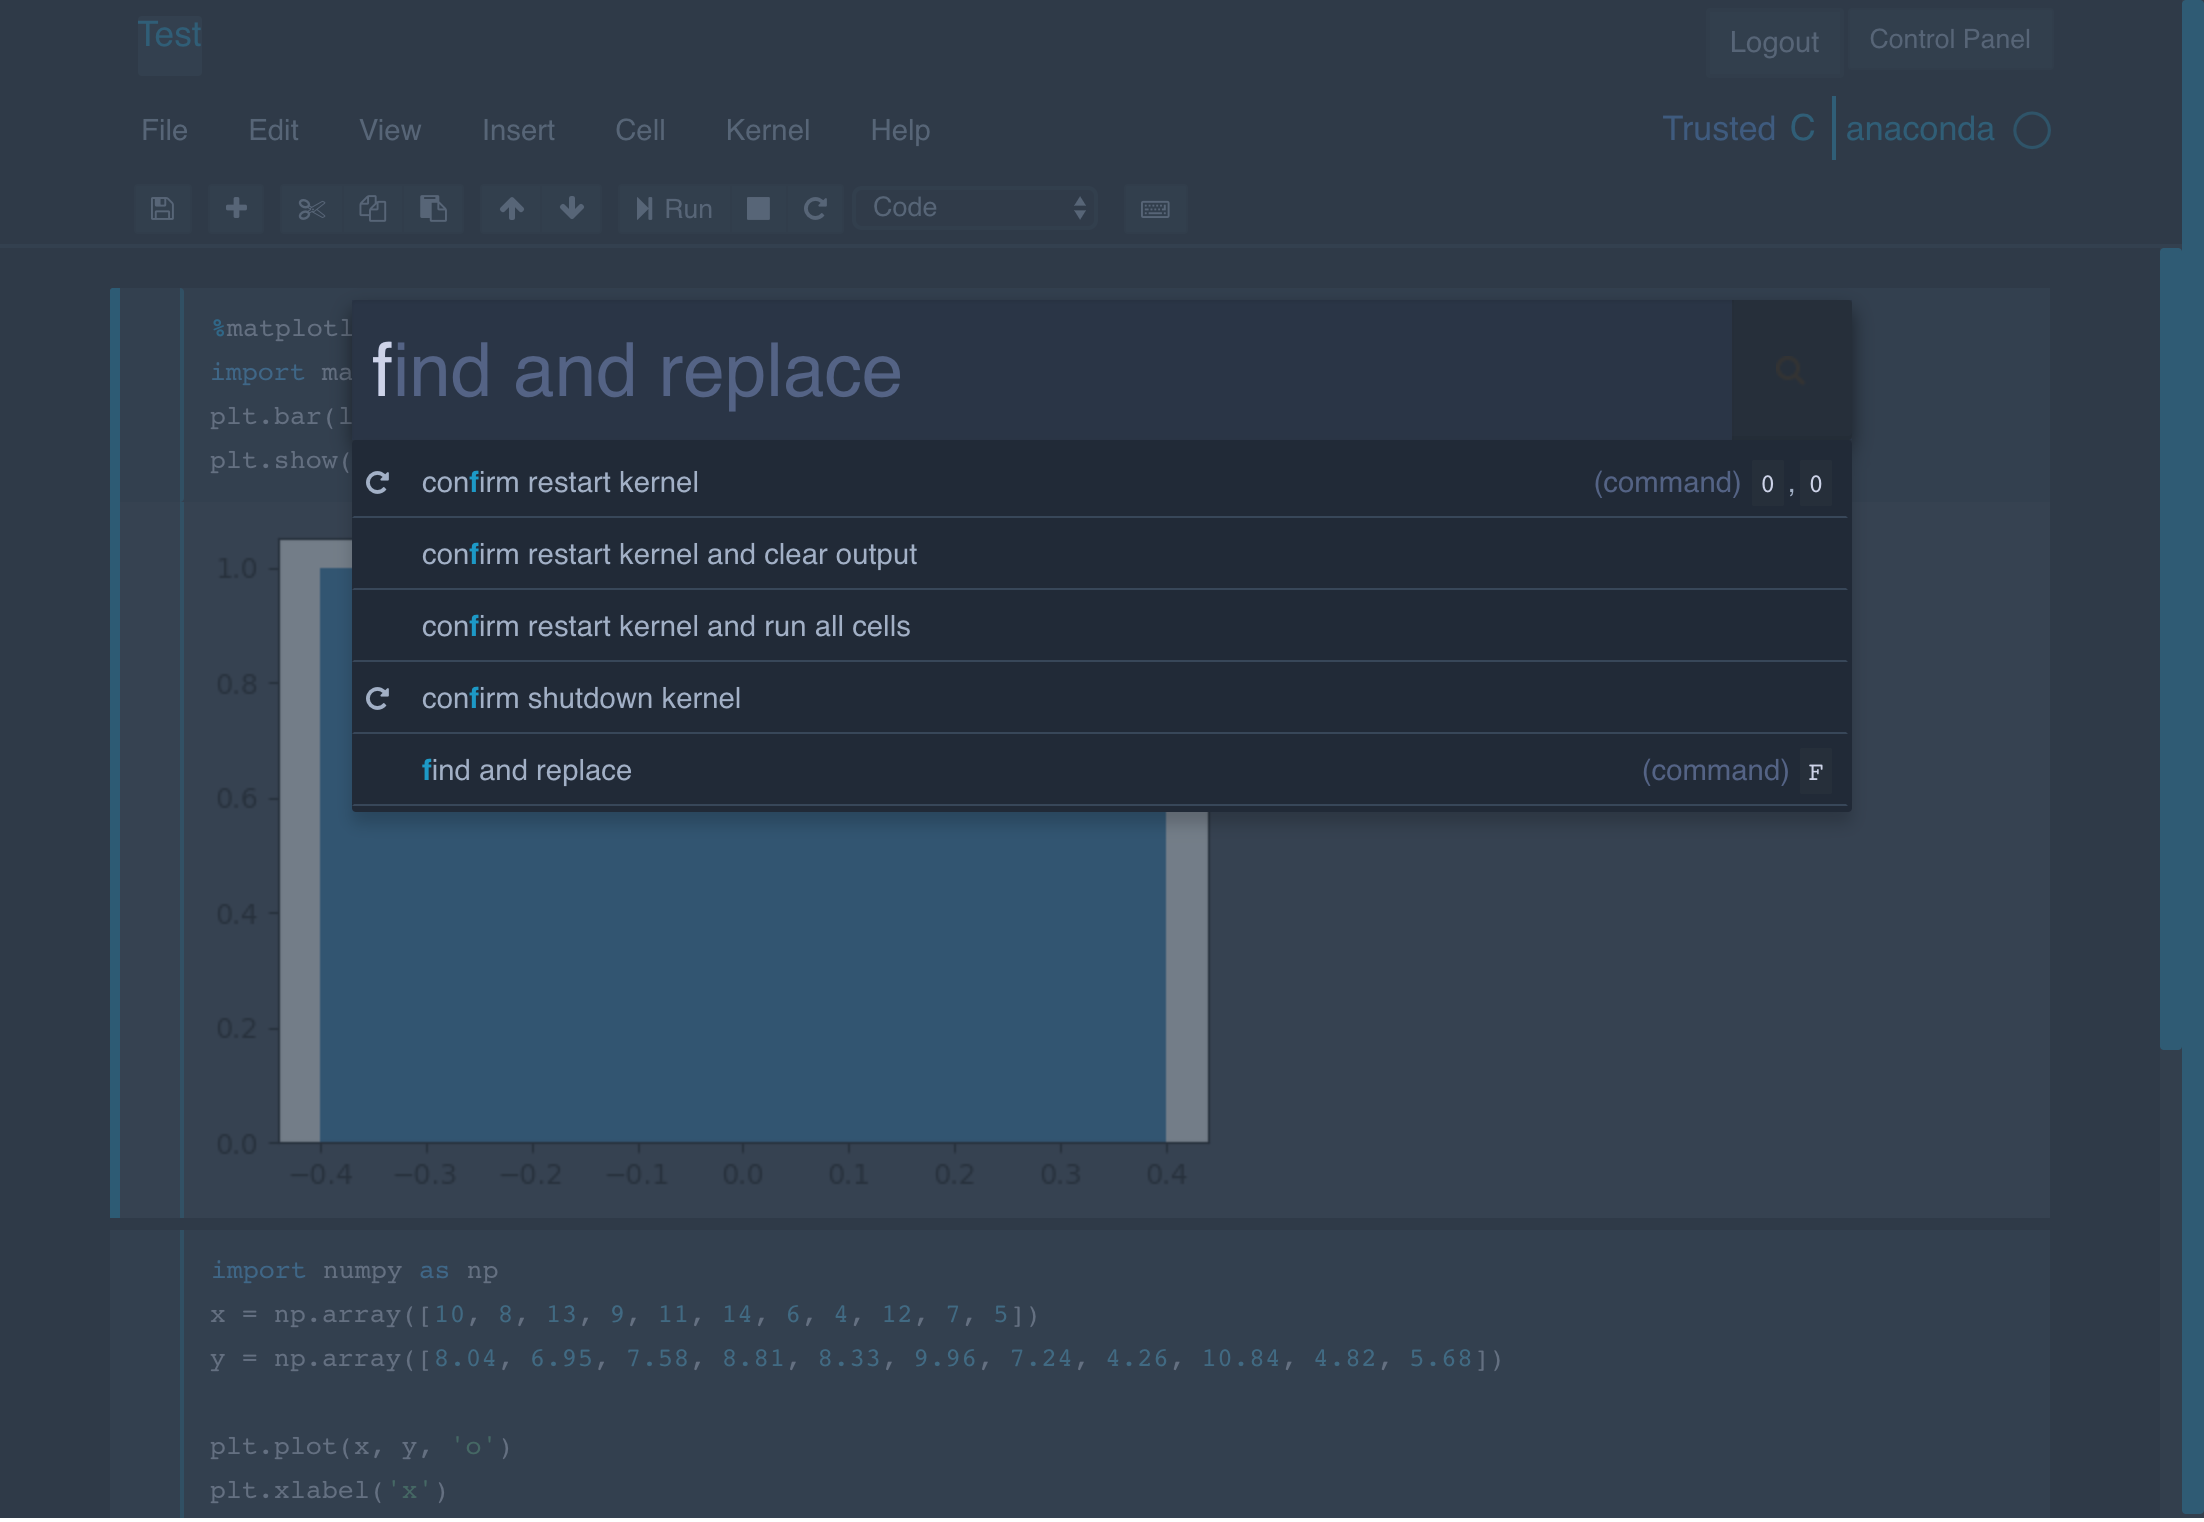This screenshot has height=1522, width=2204.
Task: Copy selected cells using the copy icon
Action: coord(373,209)
